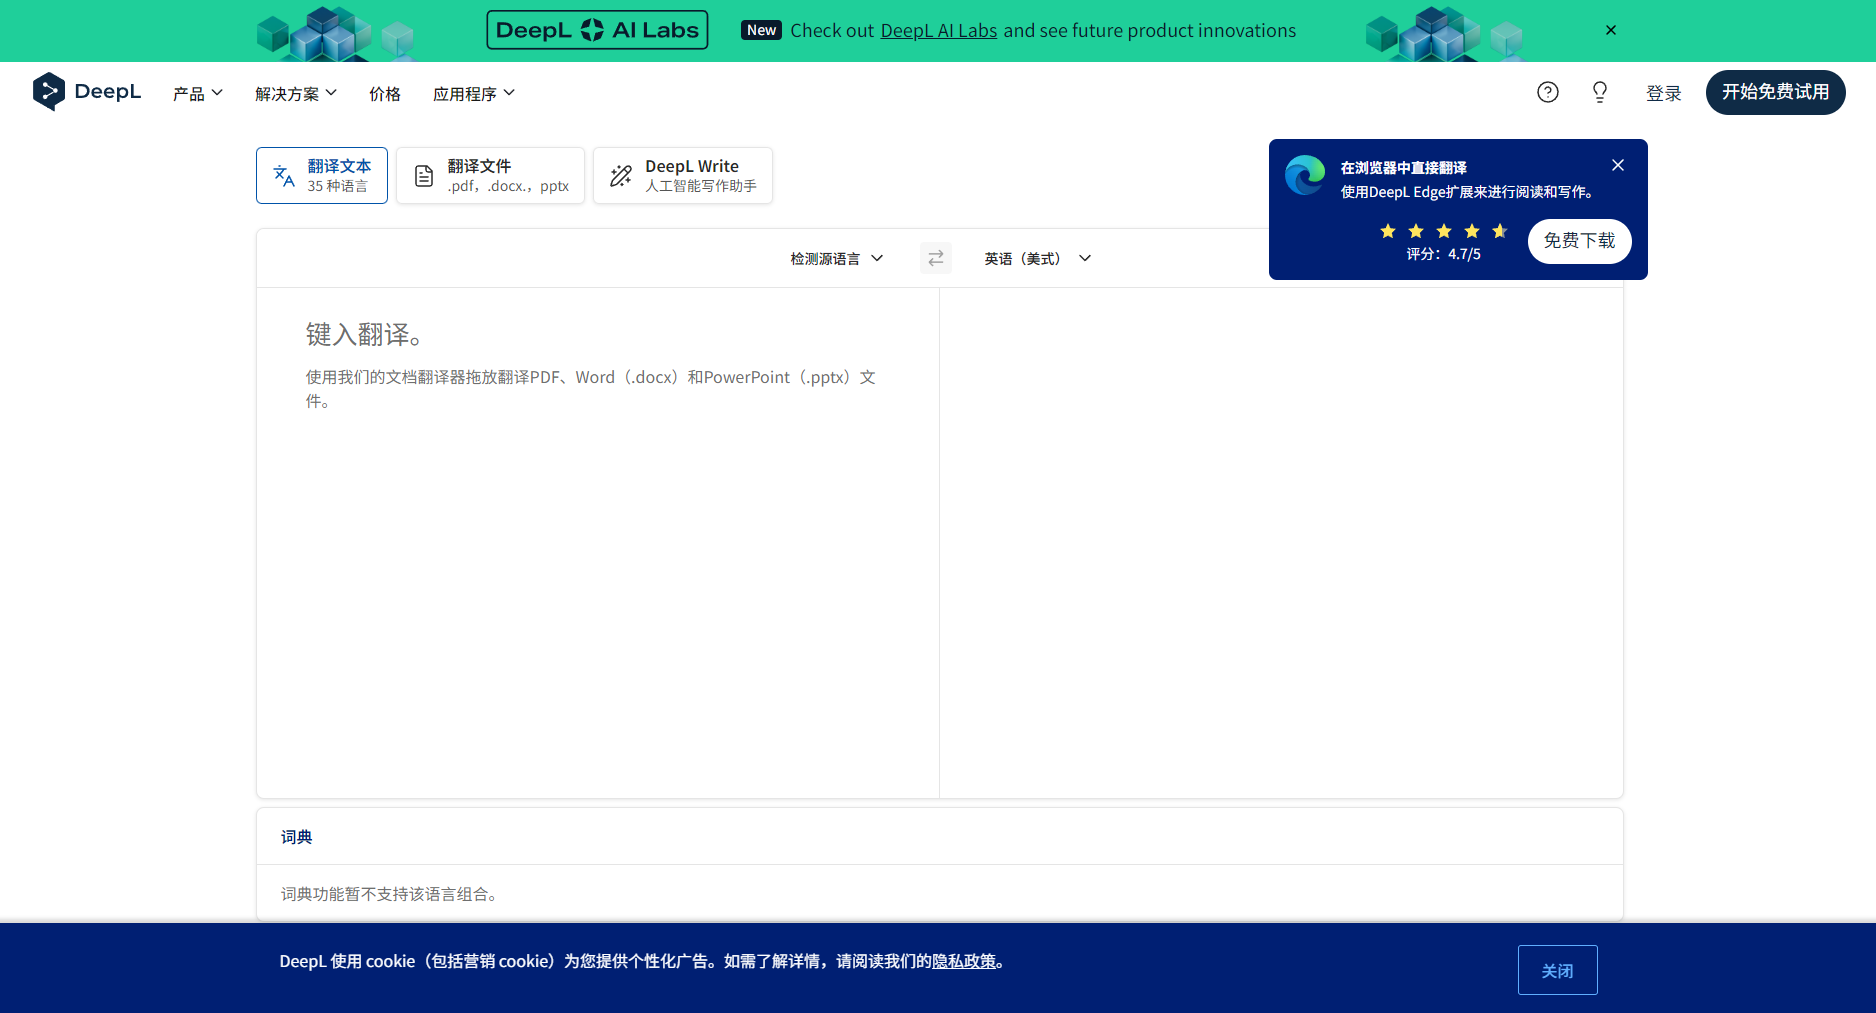Screen dimensions: 1876x1013
Task: Click the 关闭 button on the cookie banner
Action: tap(1557, 970)
